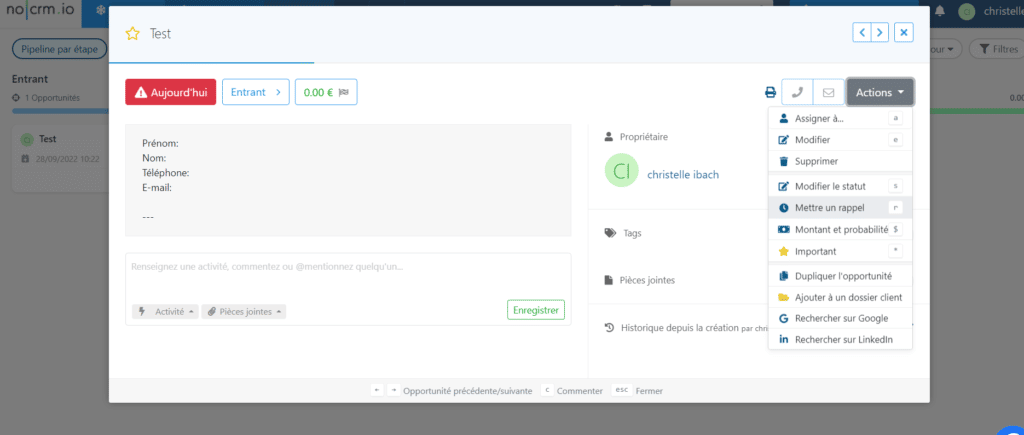This screenshot has width=1024, height=435.
Task: Click the Enregistrer button
Action: 536,310
